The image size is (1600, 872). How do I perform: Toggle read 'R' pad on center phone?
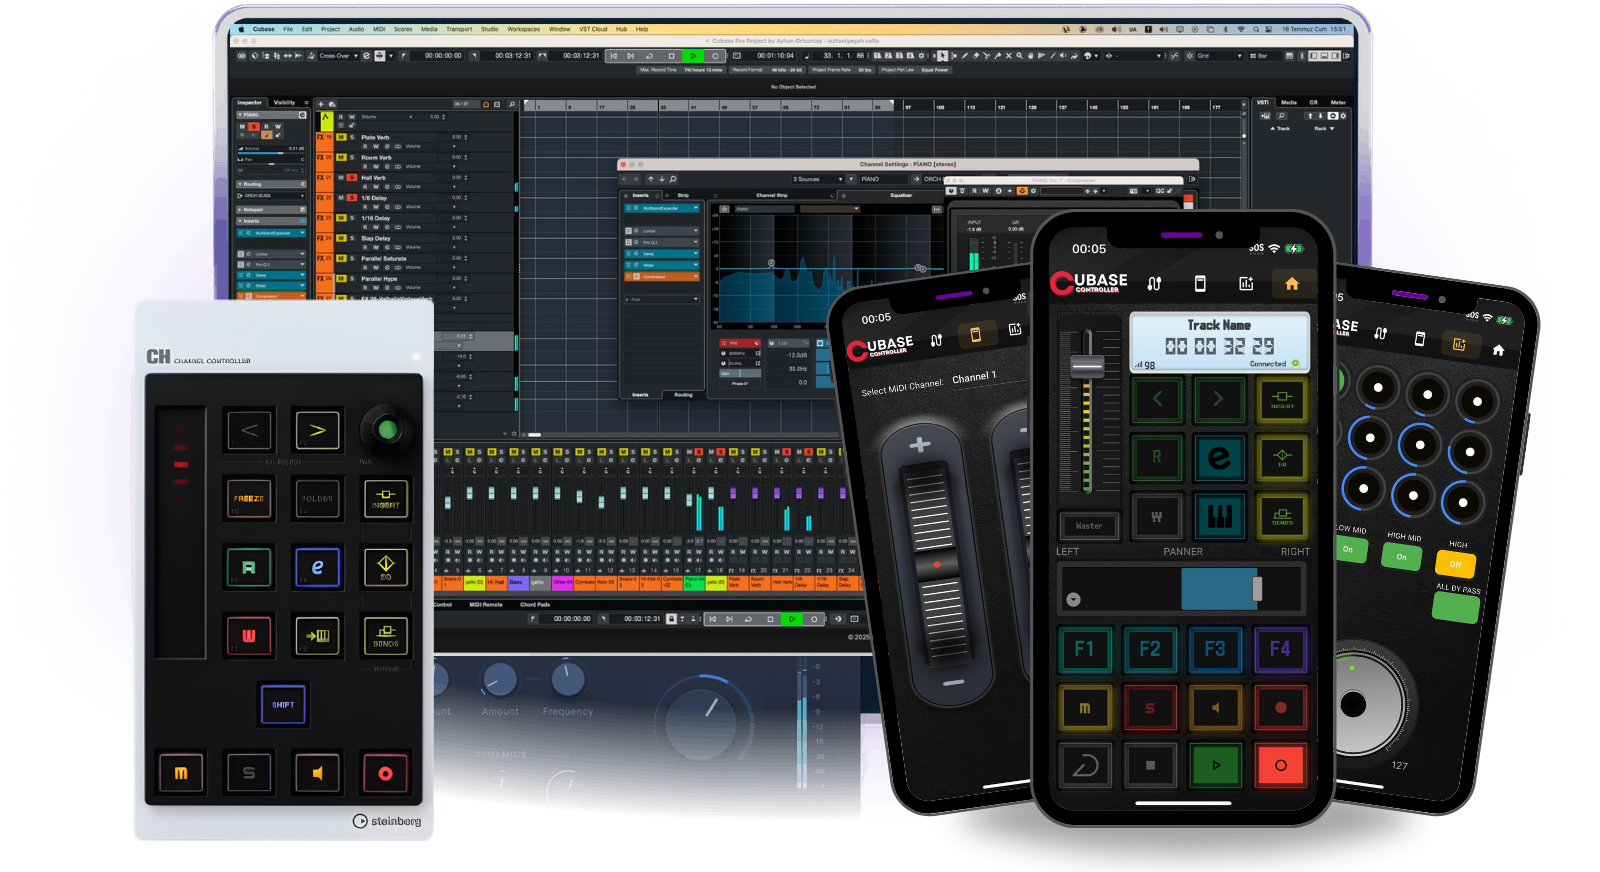pos(1157,457)
